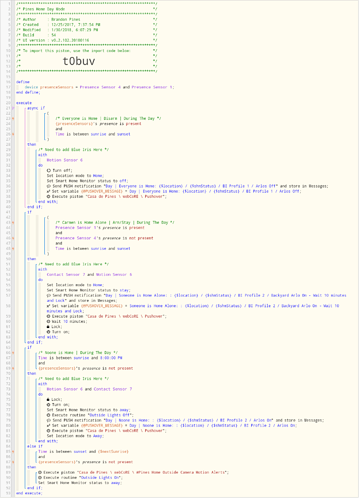Click the message icon of 'Noone is Home' push notification
This screenshot has height=500, width=360.
(x=48, y=420)
